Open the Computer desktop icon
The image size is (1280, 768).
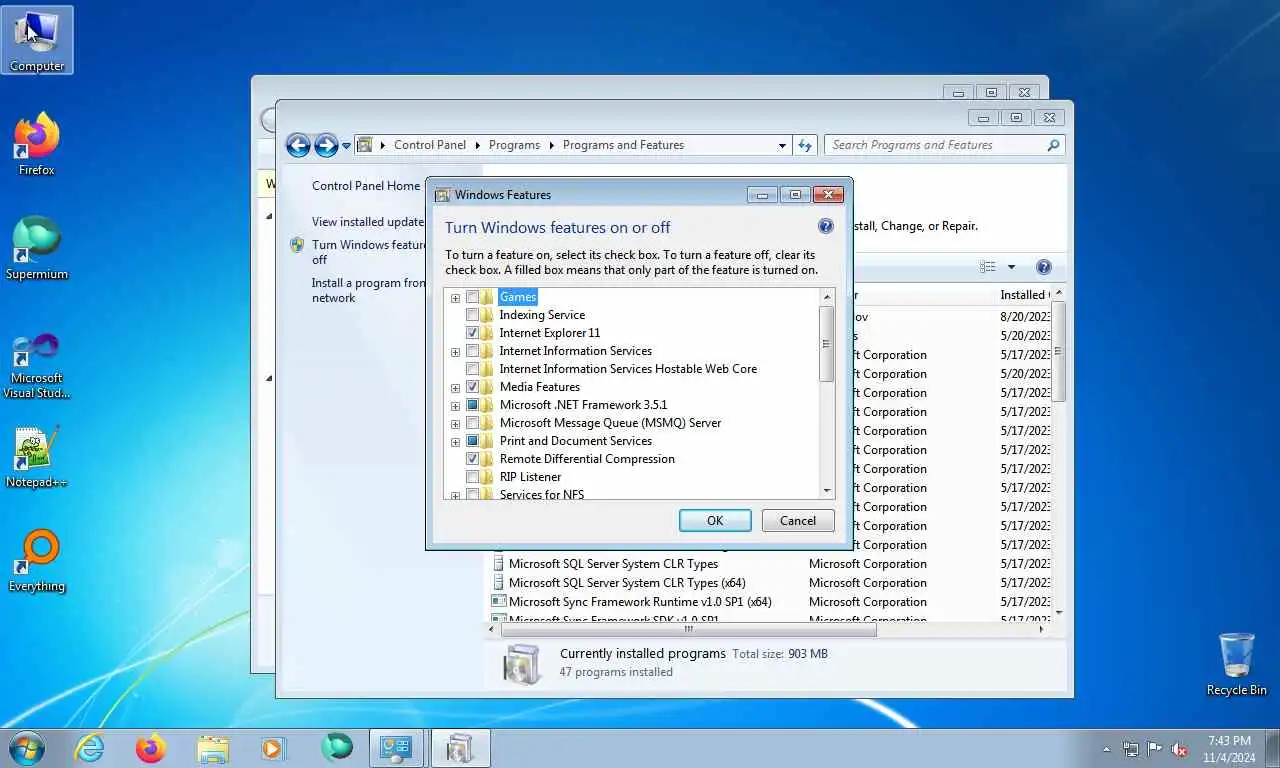tap(37, 40)
